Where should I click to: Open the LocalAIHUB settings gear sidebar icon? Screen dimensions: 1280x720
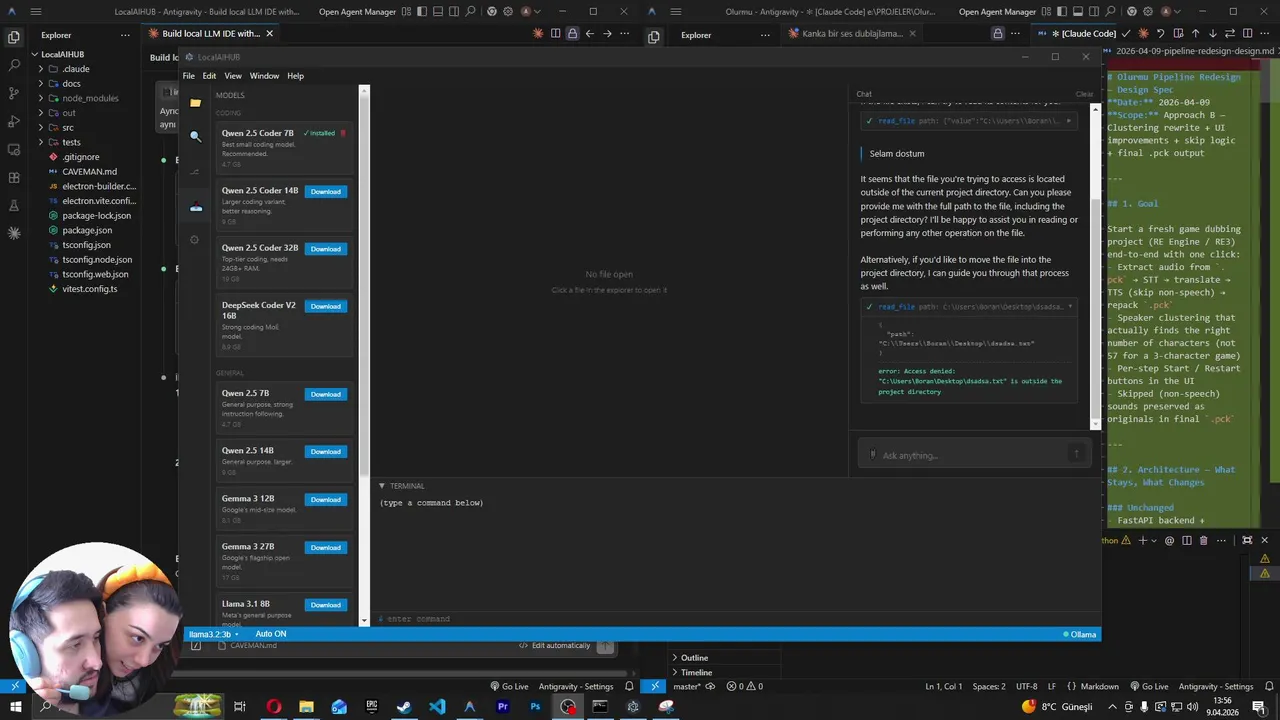(195, 240)
